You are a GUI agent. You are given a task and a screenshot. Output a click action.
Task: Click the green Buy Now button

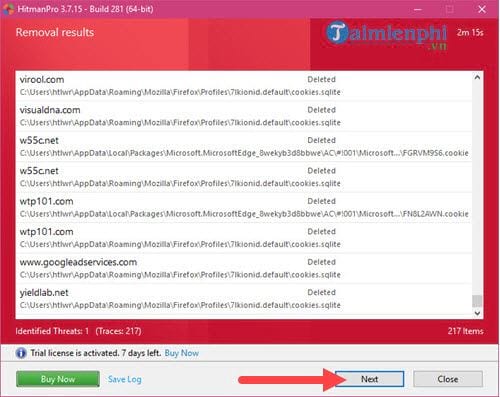[x=58, y=379]
